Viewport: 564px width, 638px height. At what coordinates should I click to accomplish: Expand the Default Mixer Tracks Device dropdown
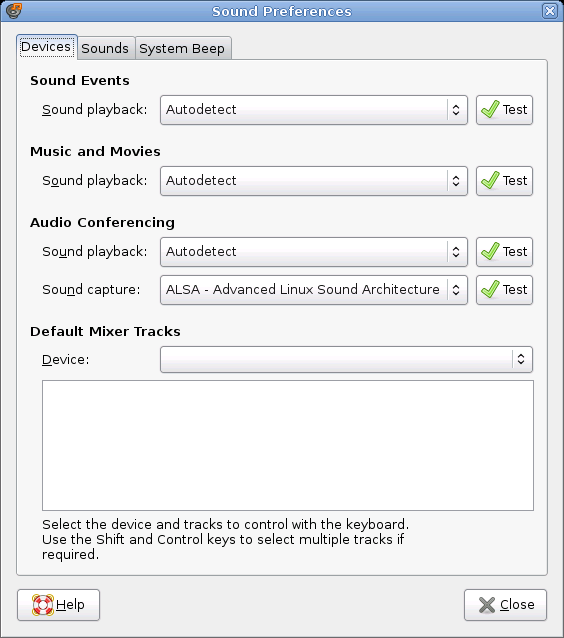(x=346, y=359)
